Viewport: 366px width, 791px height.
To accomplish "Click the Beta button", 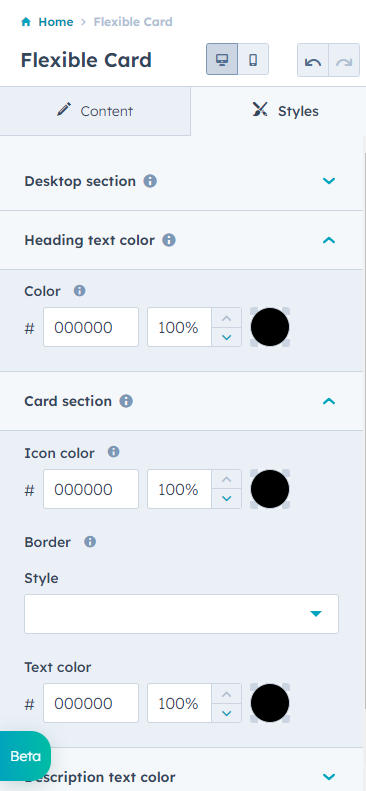I will [x=25, y=756].
